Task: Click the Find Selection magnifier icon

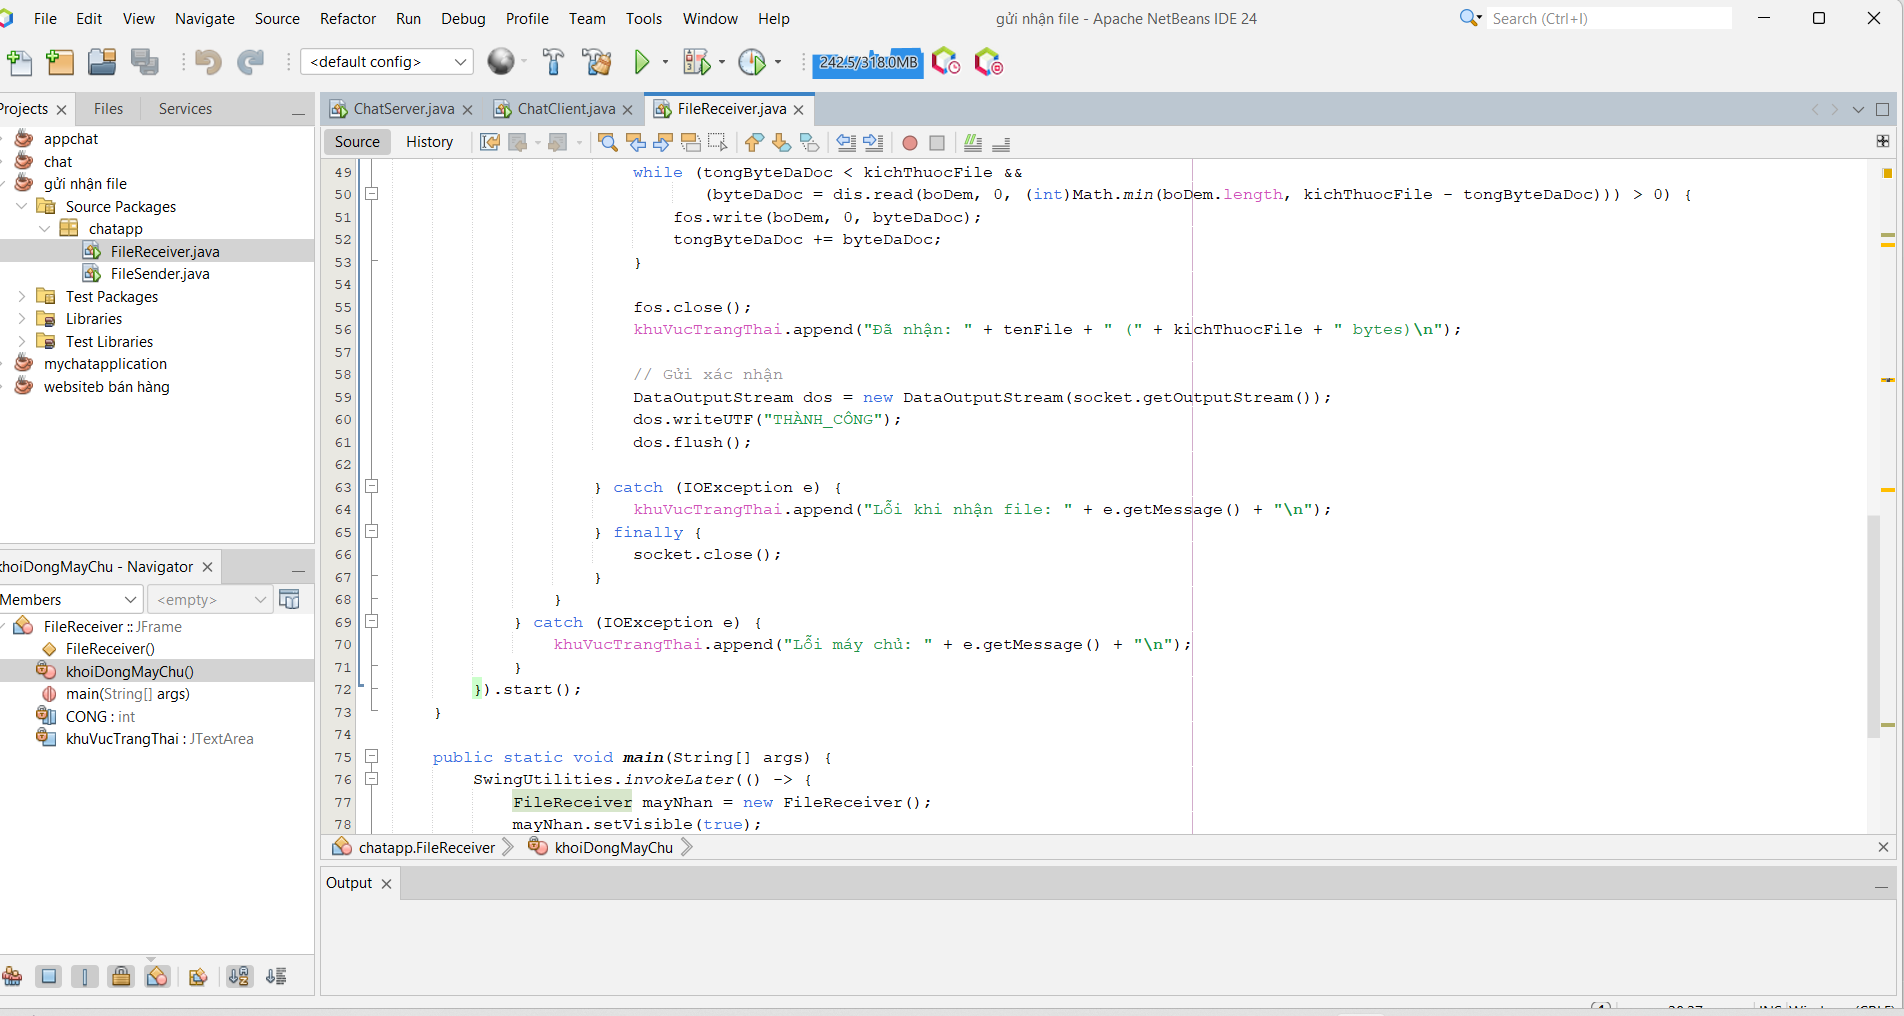Action: click(607, 143)
